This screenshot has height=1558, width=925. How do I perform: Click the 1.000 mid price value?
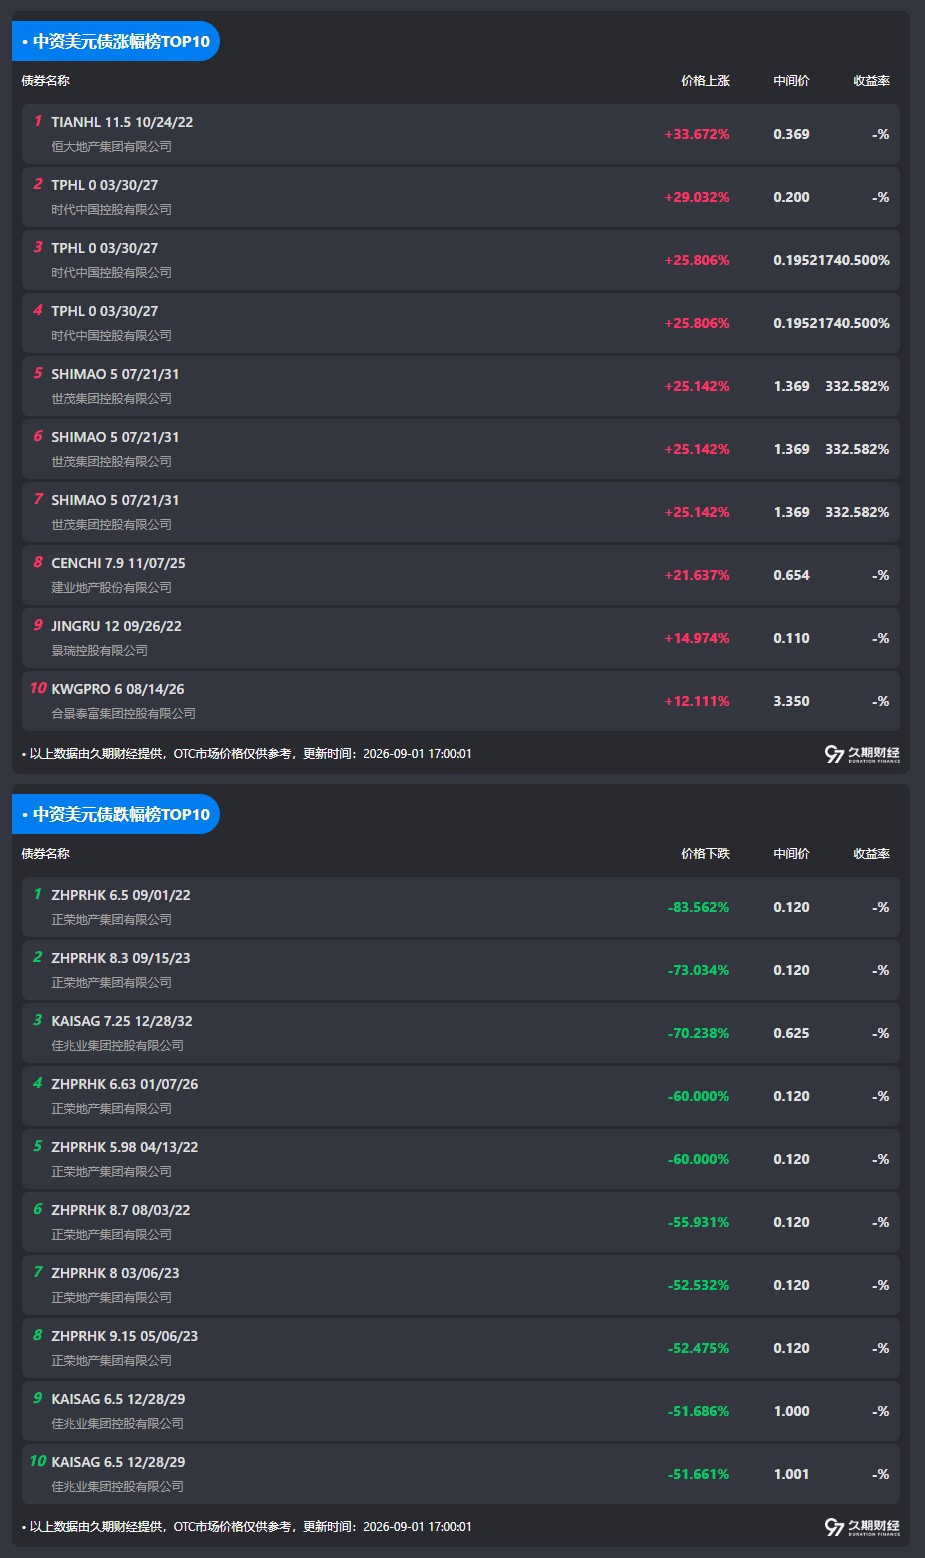click(791, 1411)
